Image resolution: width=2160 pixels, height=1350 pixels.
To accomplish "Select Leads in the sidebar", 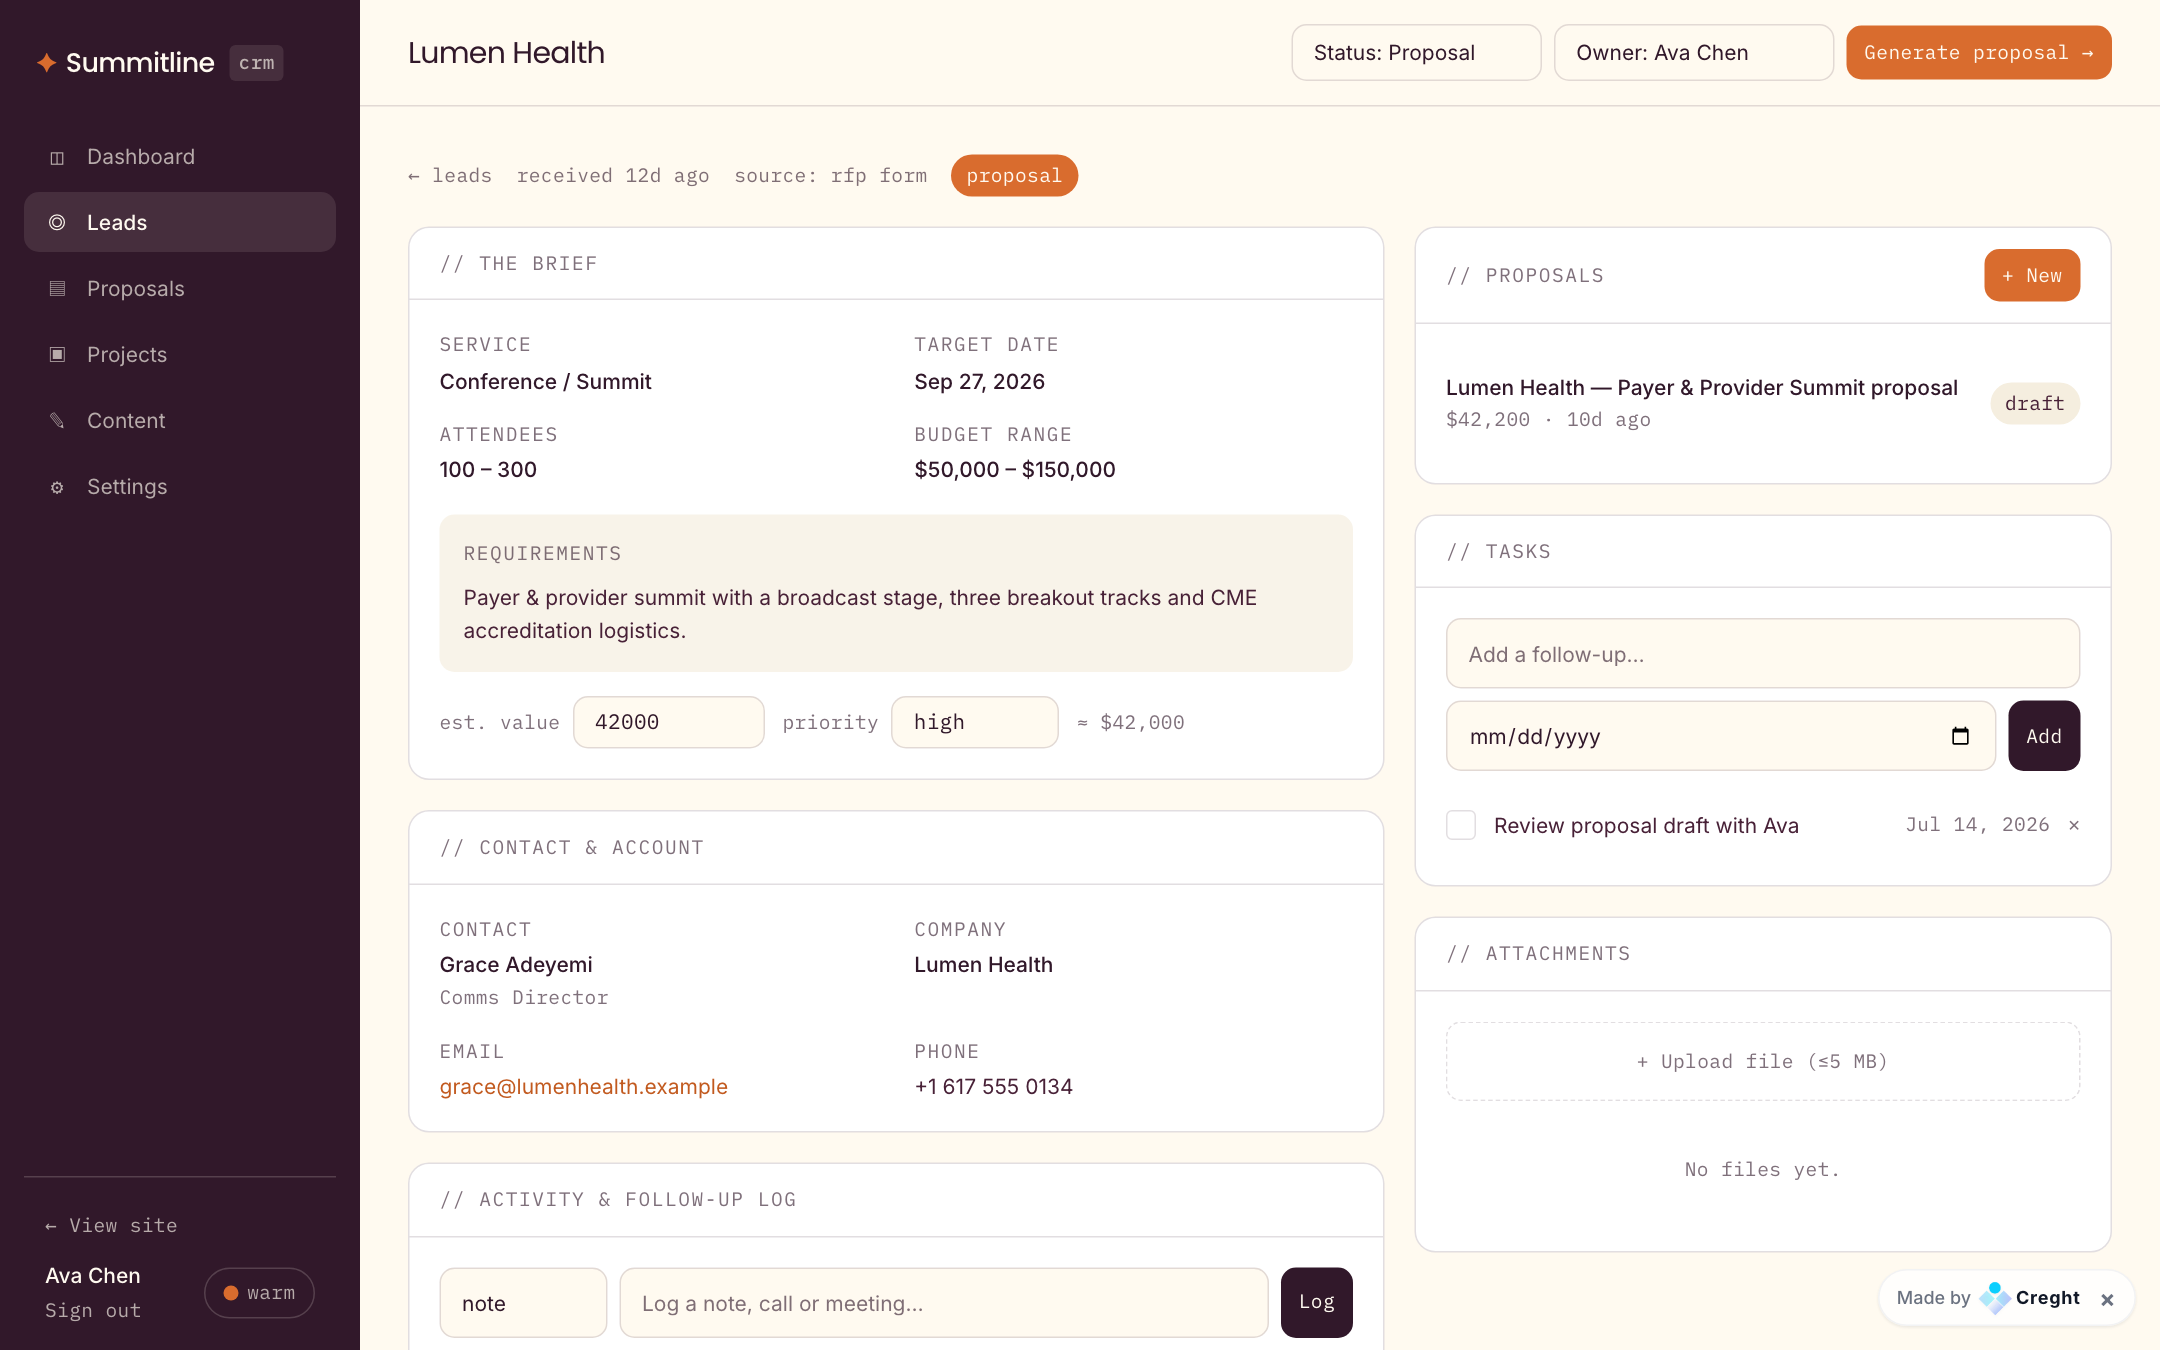I will (x=180, y=222).
